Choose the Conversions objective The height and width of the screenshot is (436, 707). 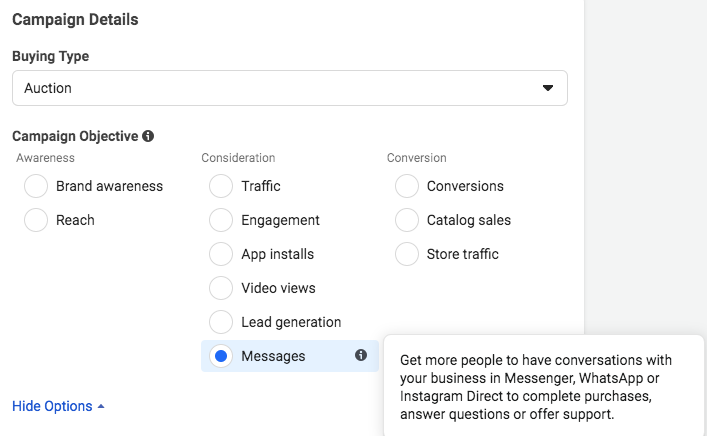(x=407, y=186)
